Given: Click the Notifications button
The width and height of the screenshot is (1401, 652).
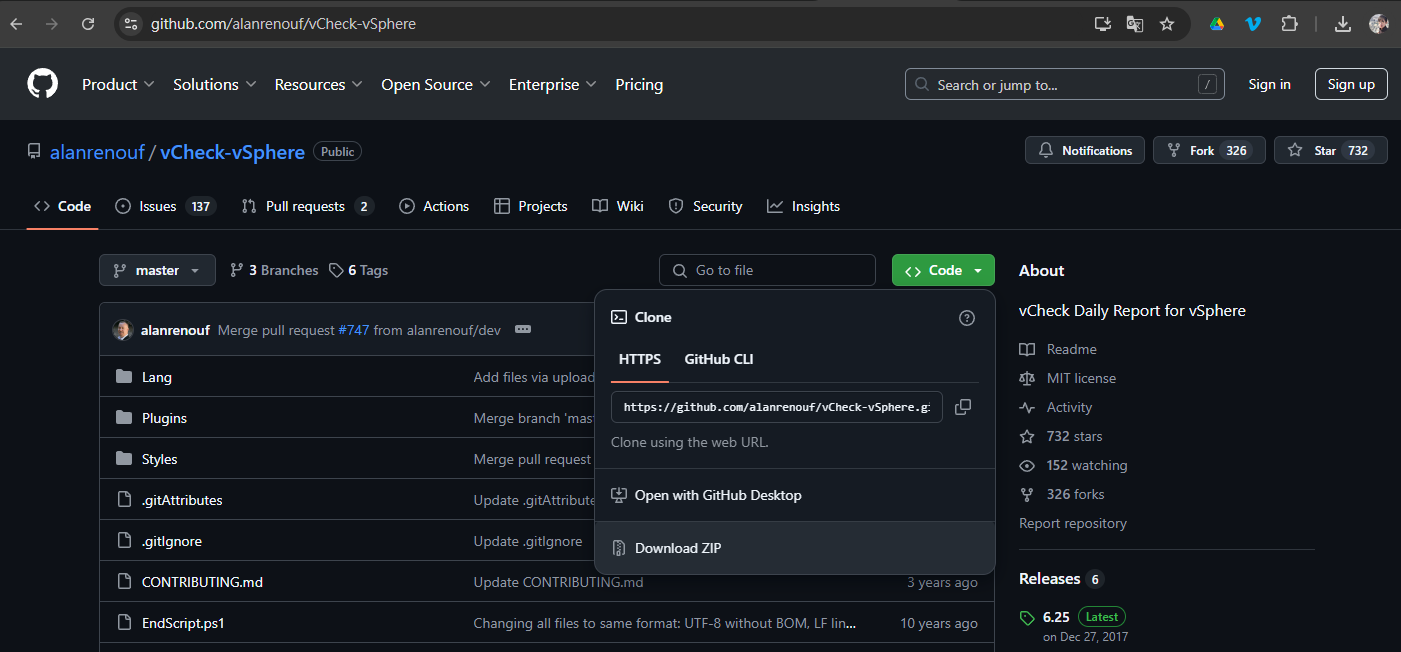Looking at the screenshot, I should point(1085,150).
